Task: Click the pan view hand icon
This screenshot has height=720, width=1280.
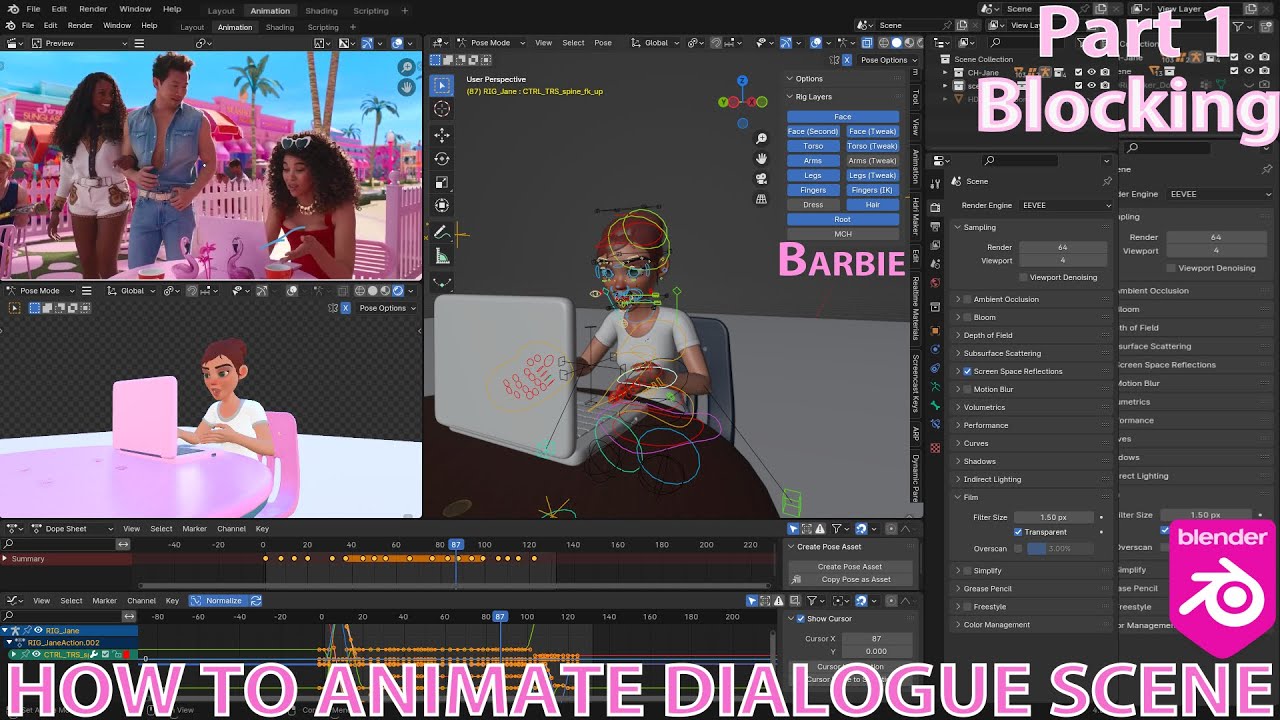Action: [x=761, y=159]
